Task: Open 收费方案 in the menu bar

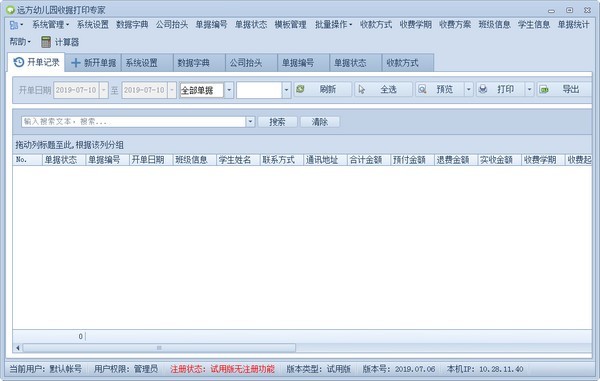Action: pyautogui.click(x=455, y=25)
